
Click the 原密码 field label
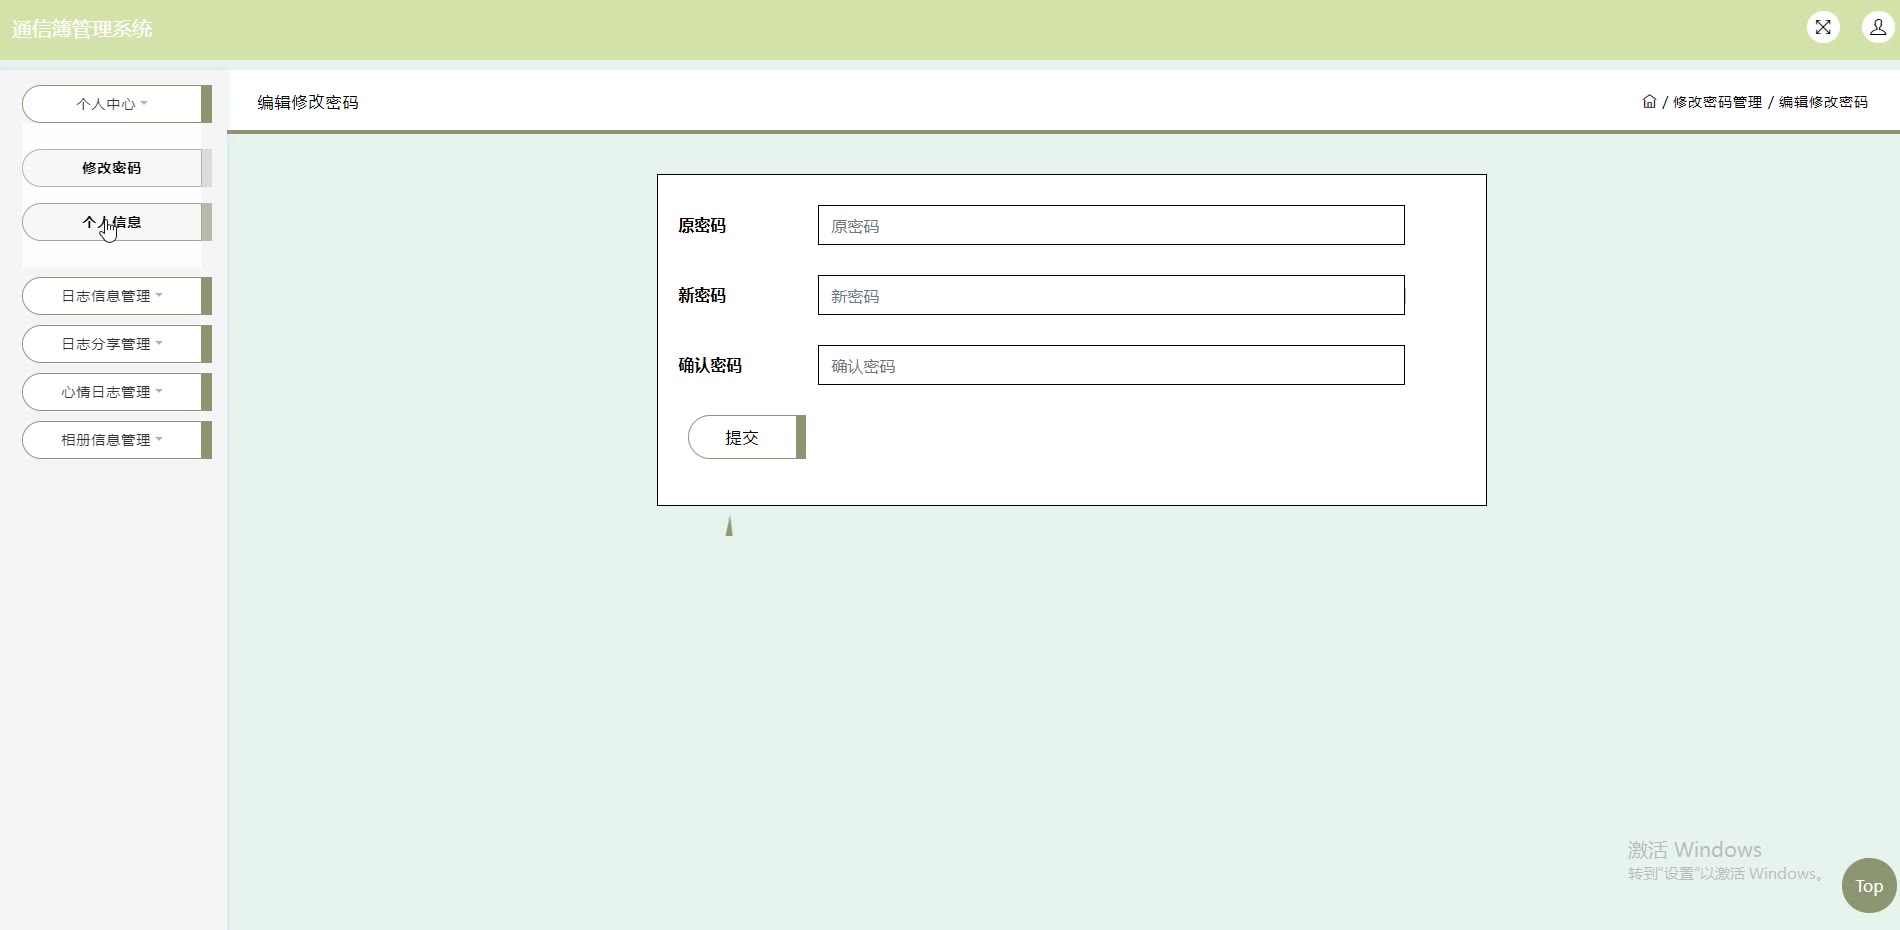pos(702,226)
